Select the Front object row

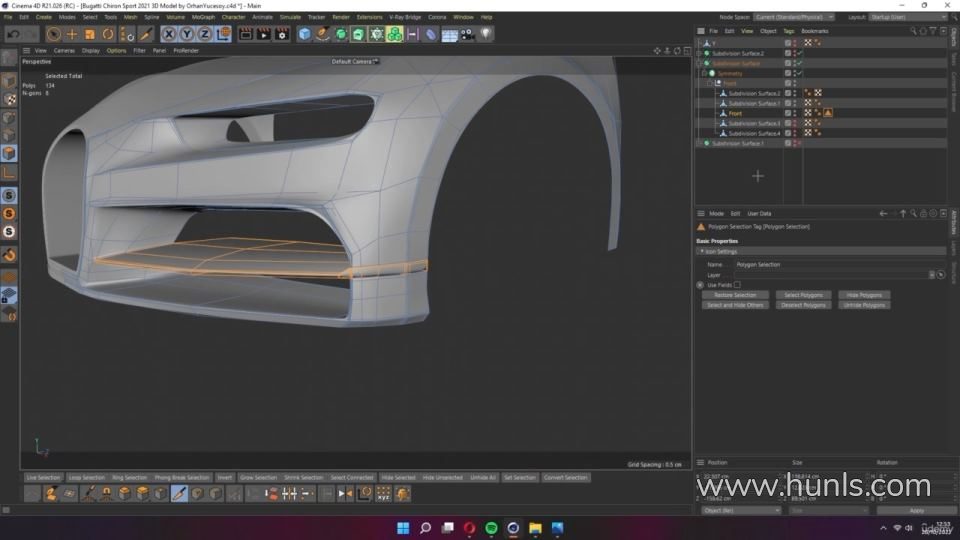pyautogui.click(x=735, y=113)
